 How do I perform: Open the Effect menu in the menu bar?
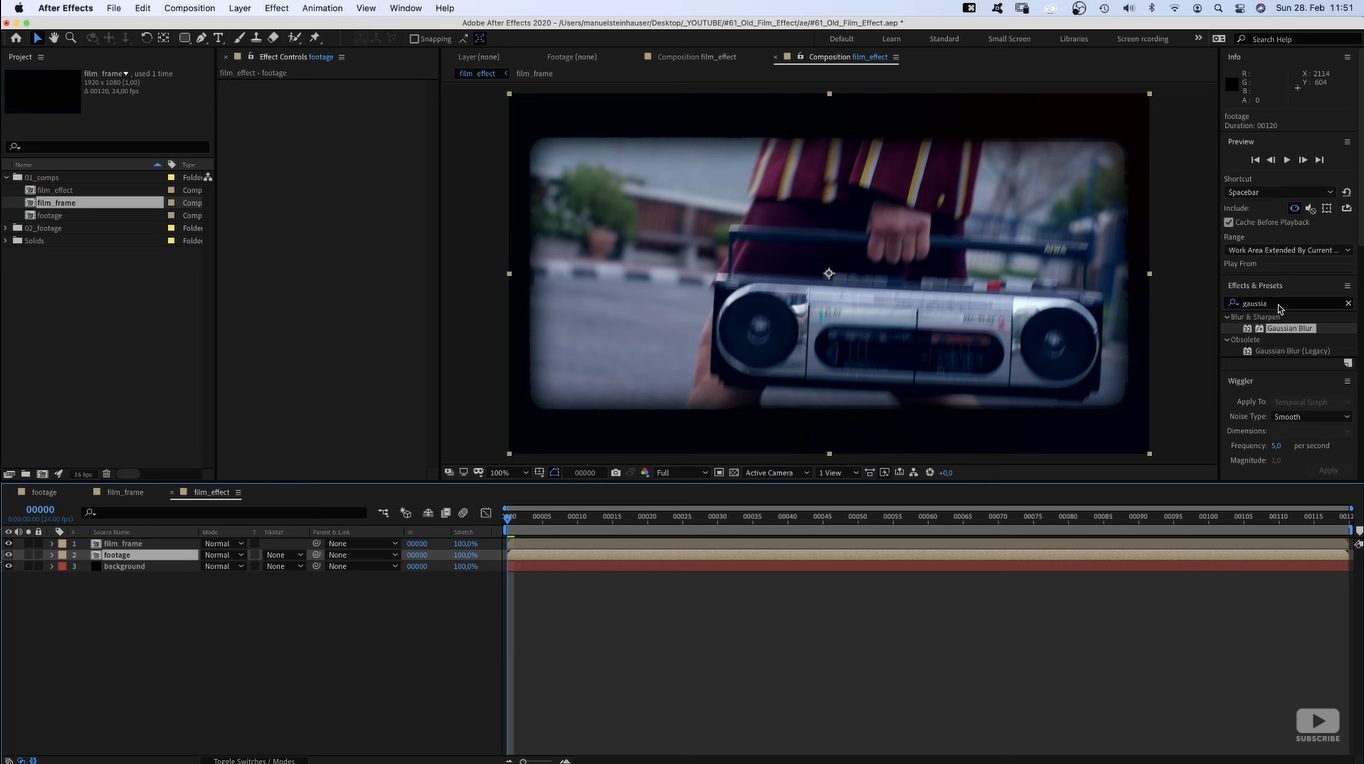pos(276,8)
